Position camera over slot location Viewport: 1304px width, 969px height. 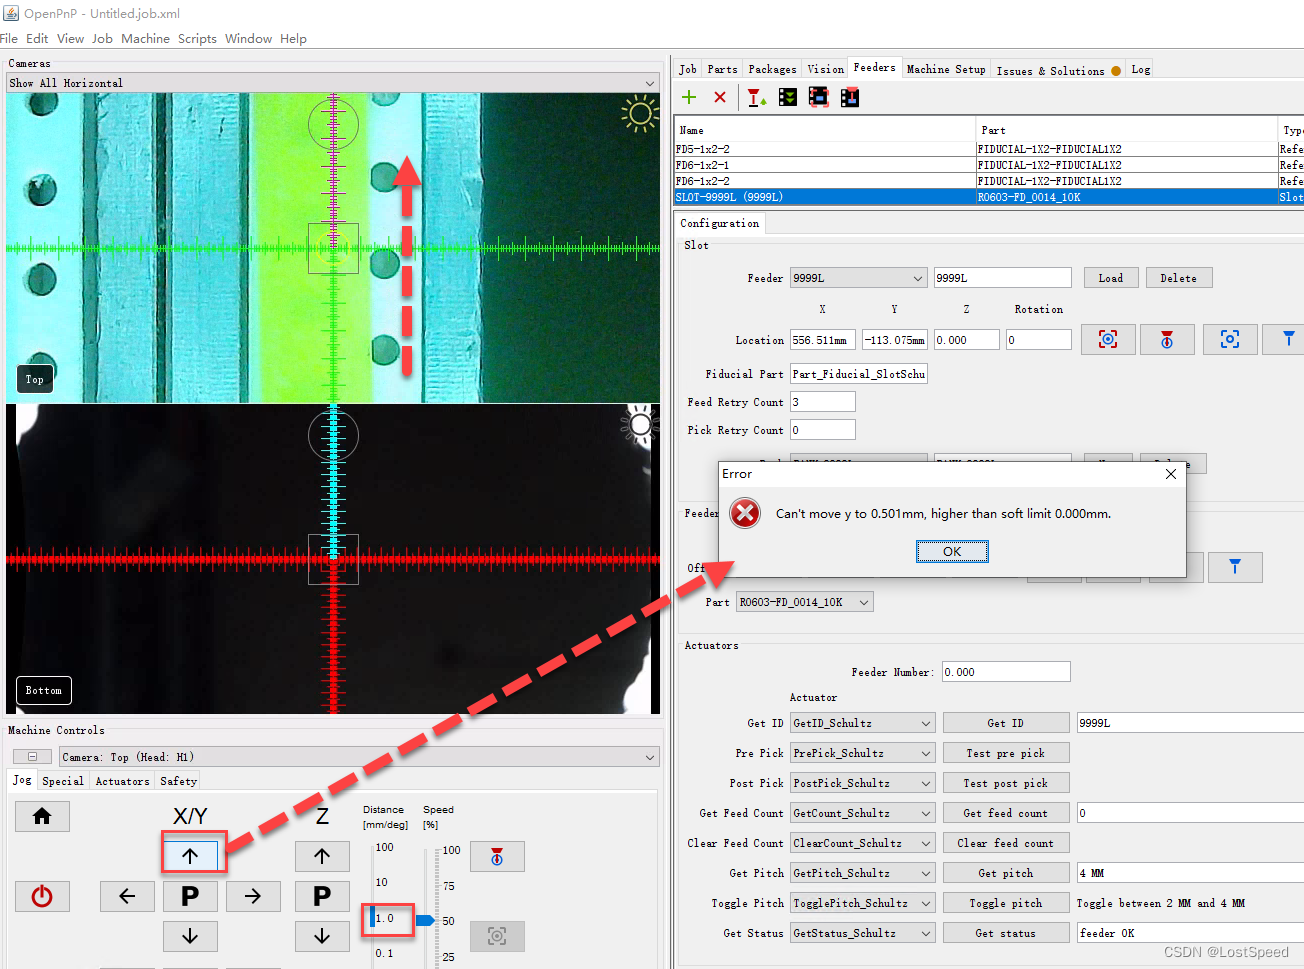click(1230, 340)
